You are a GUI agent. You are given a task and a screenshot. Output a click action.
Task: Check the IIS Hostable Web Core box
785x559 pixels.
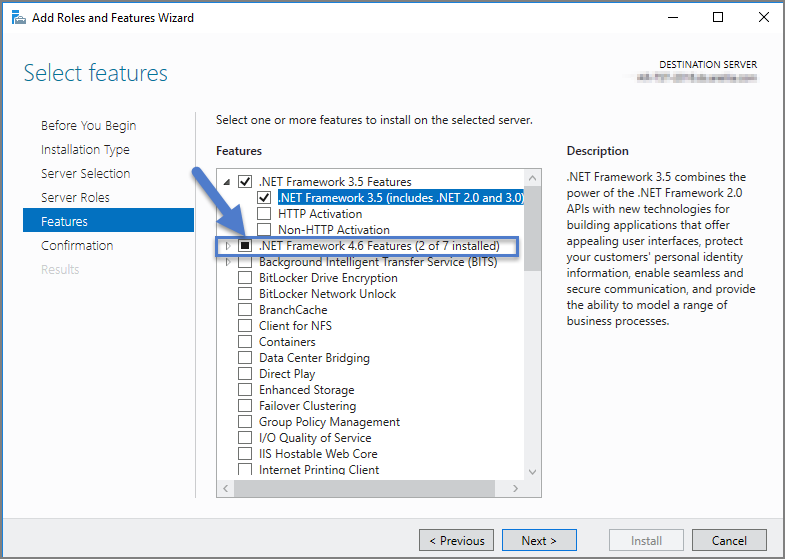pos(245,453)
